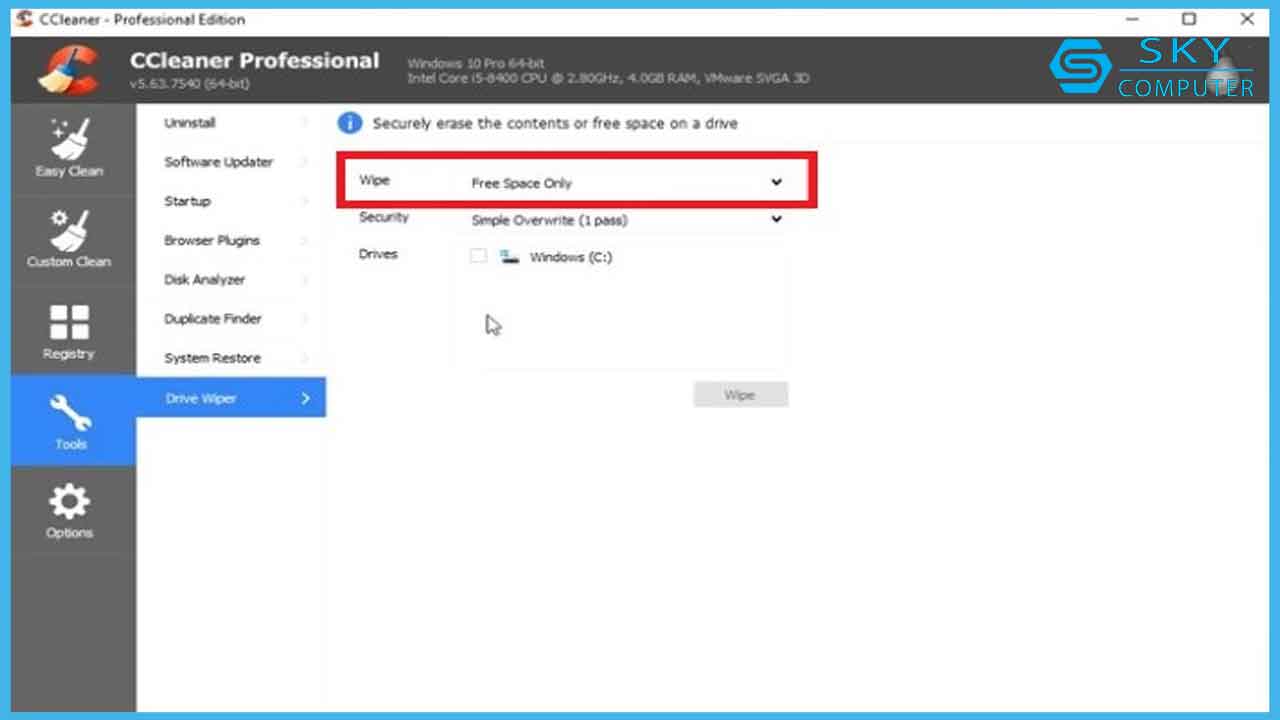1280x720 pixels.
Task: Close the CCleaner window
Action: (x=1247, y=19)
